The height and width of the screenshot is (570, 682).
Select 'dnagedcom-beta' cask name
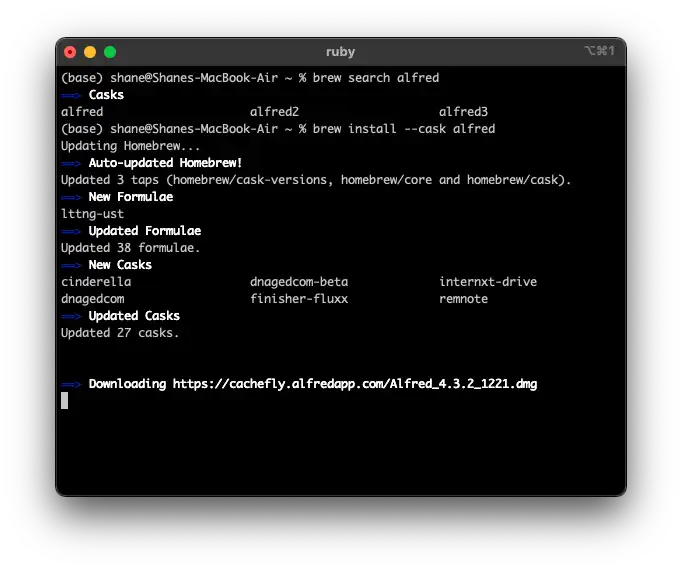tap(299, 282)
